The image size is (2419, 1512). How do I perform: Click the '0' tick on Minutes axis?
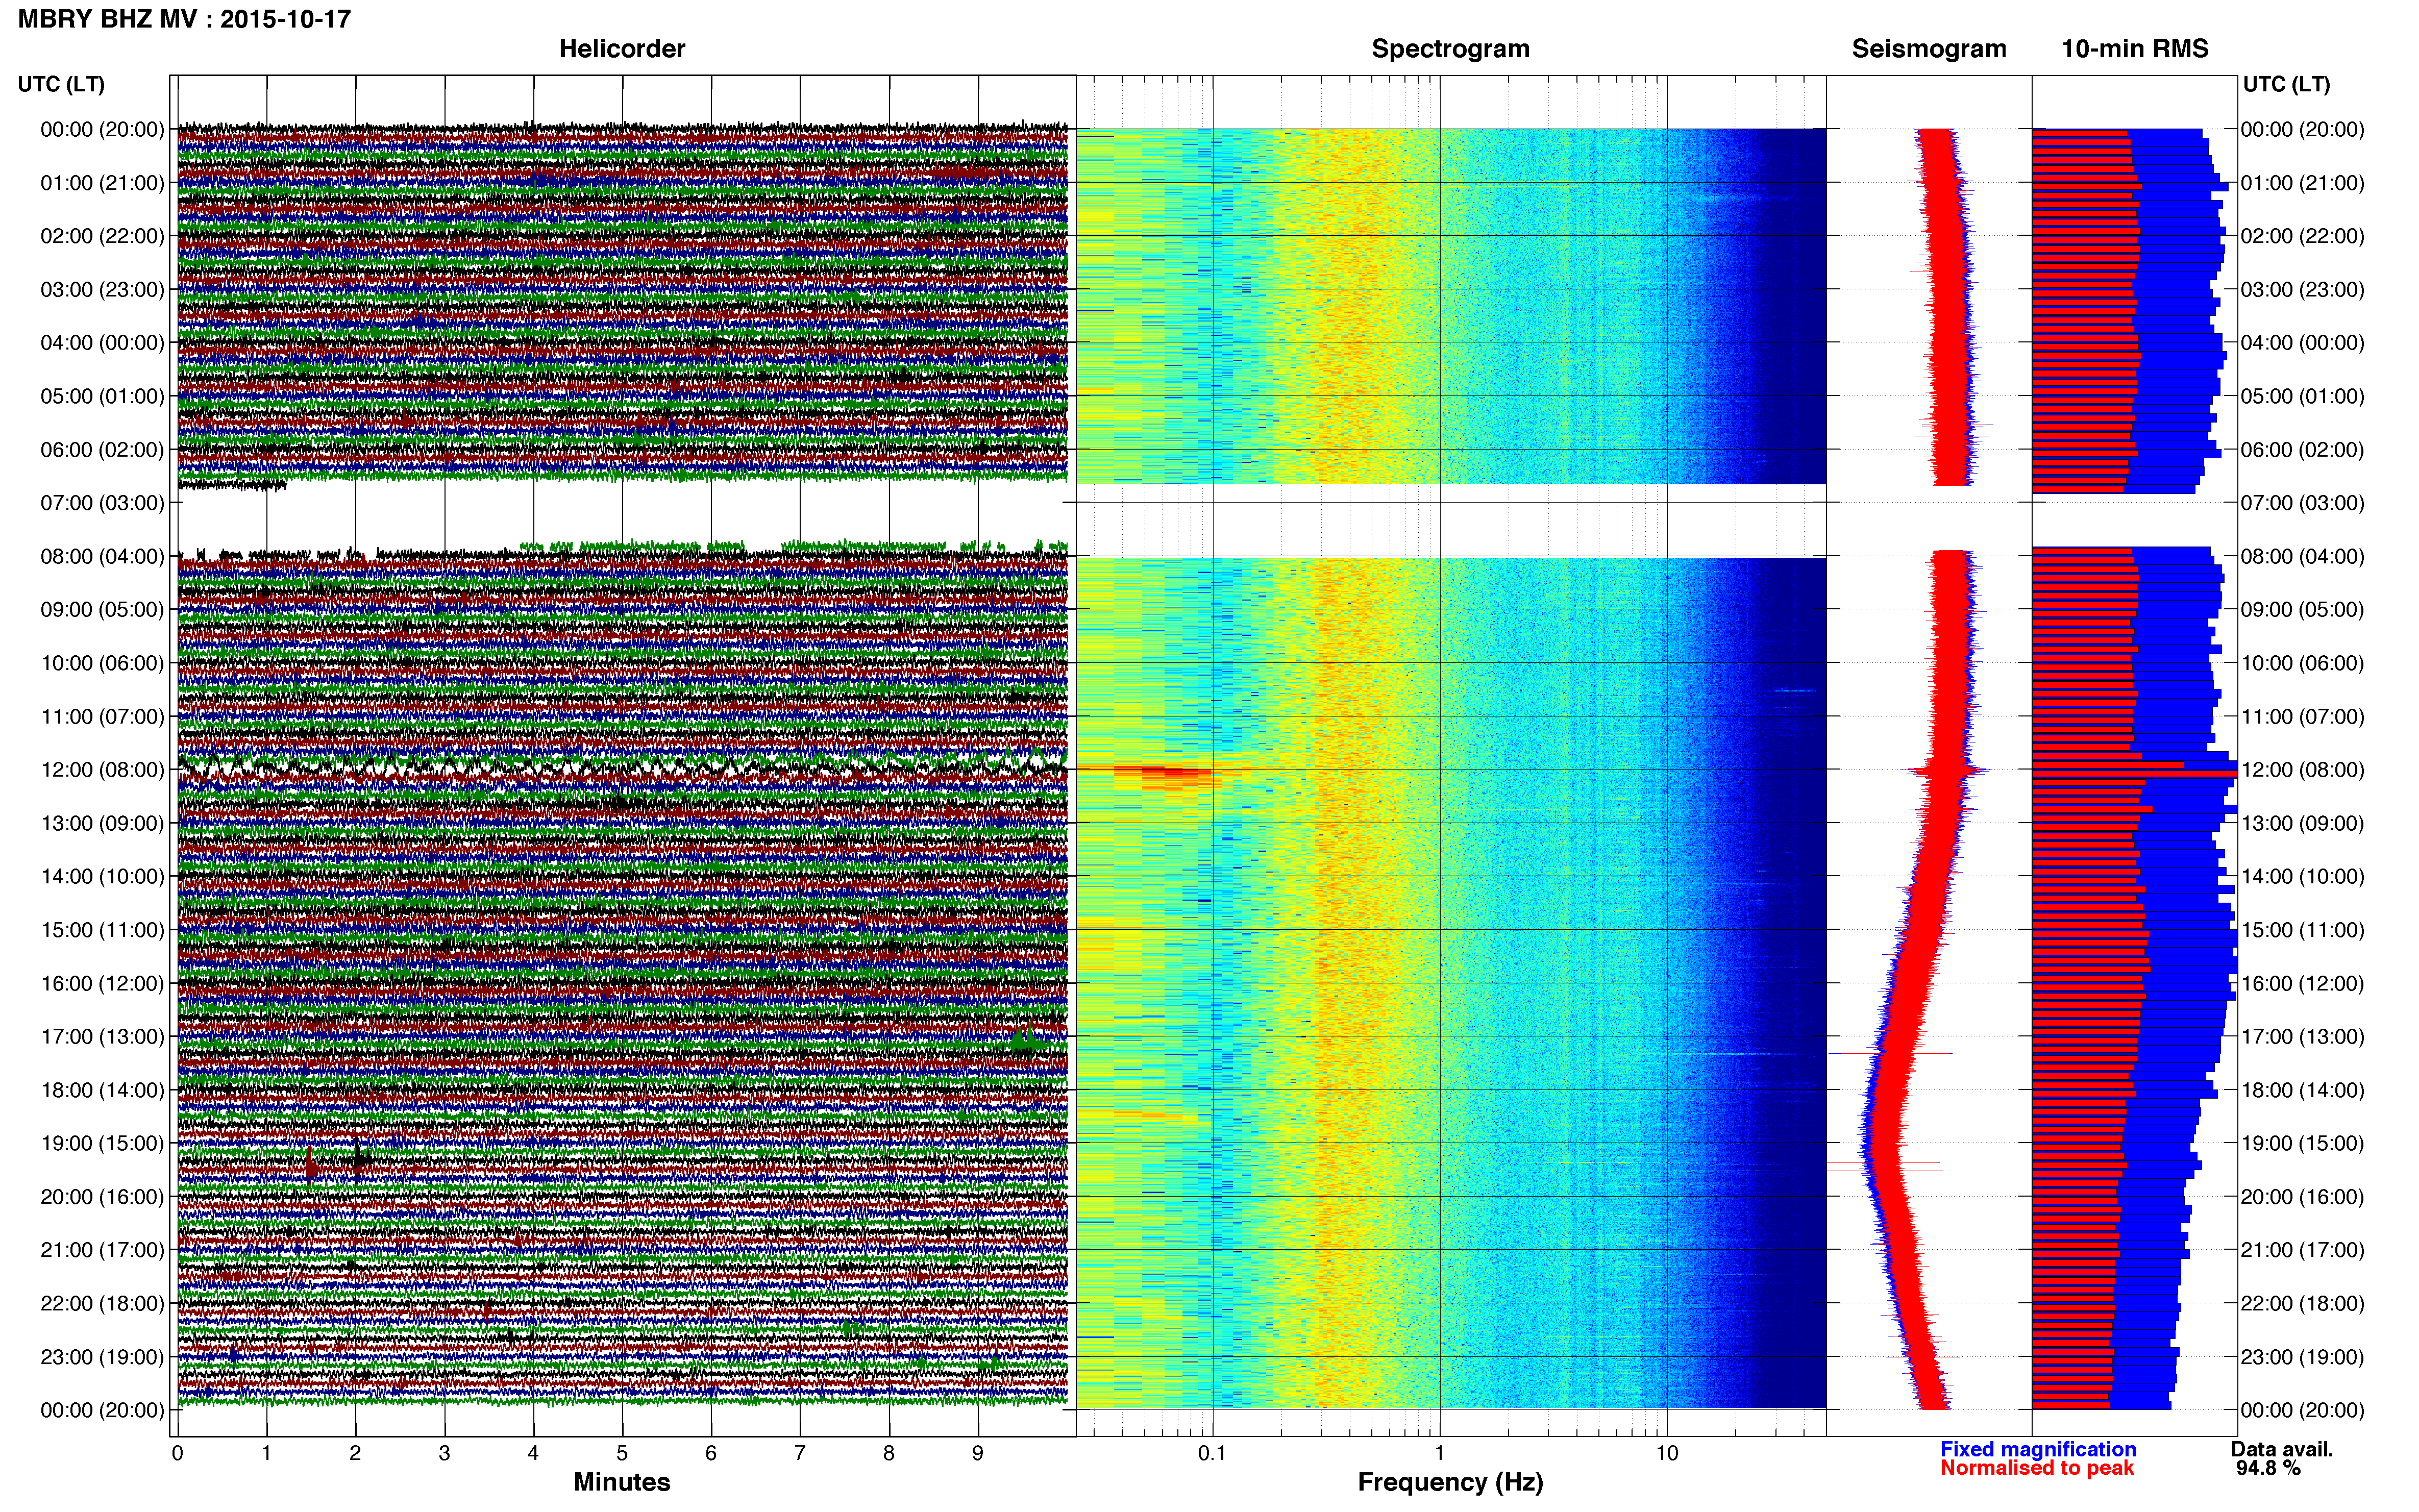click(x=177, y=1453)
